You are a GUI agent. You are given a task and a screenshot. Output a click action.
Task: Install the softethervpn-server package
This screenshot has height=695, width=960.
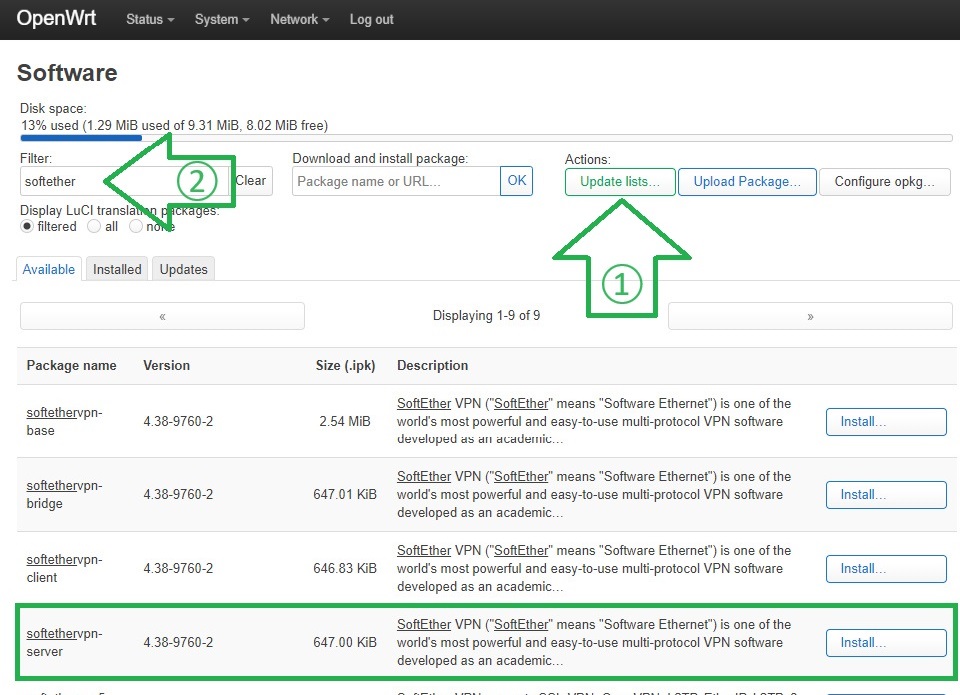pyautogui.click(x=885, y=642)
